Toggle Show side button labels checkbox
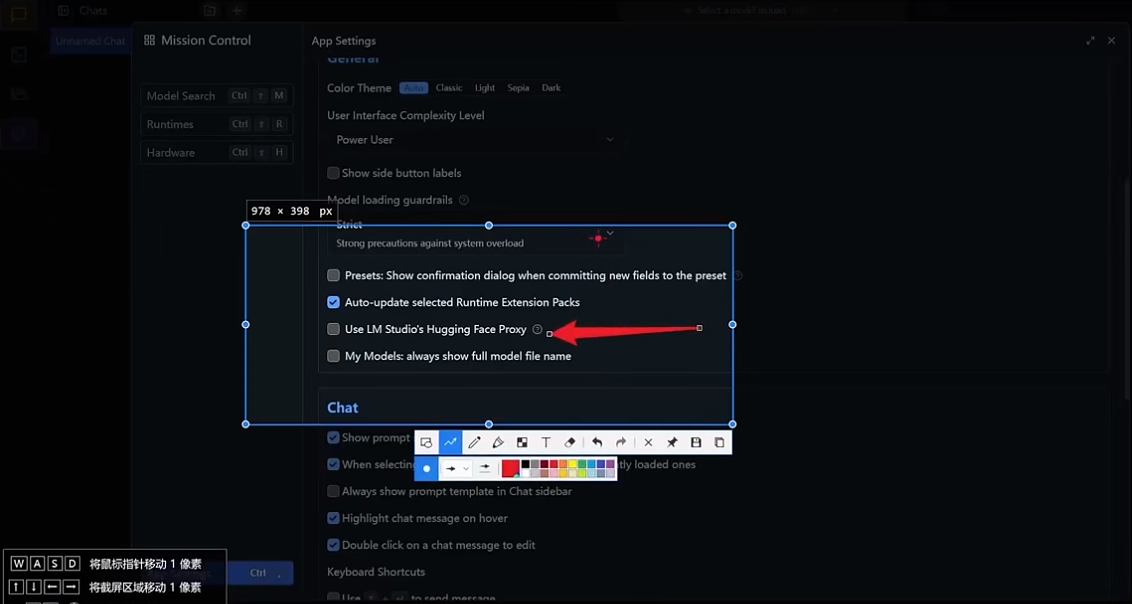The height and width of the screenshot is (604, 1132). coord(334,173)
